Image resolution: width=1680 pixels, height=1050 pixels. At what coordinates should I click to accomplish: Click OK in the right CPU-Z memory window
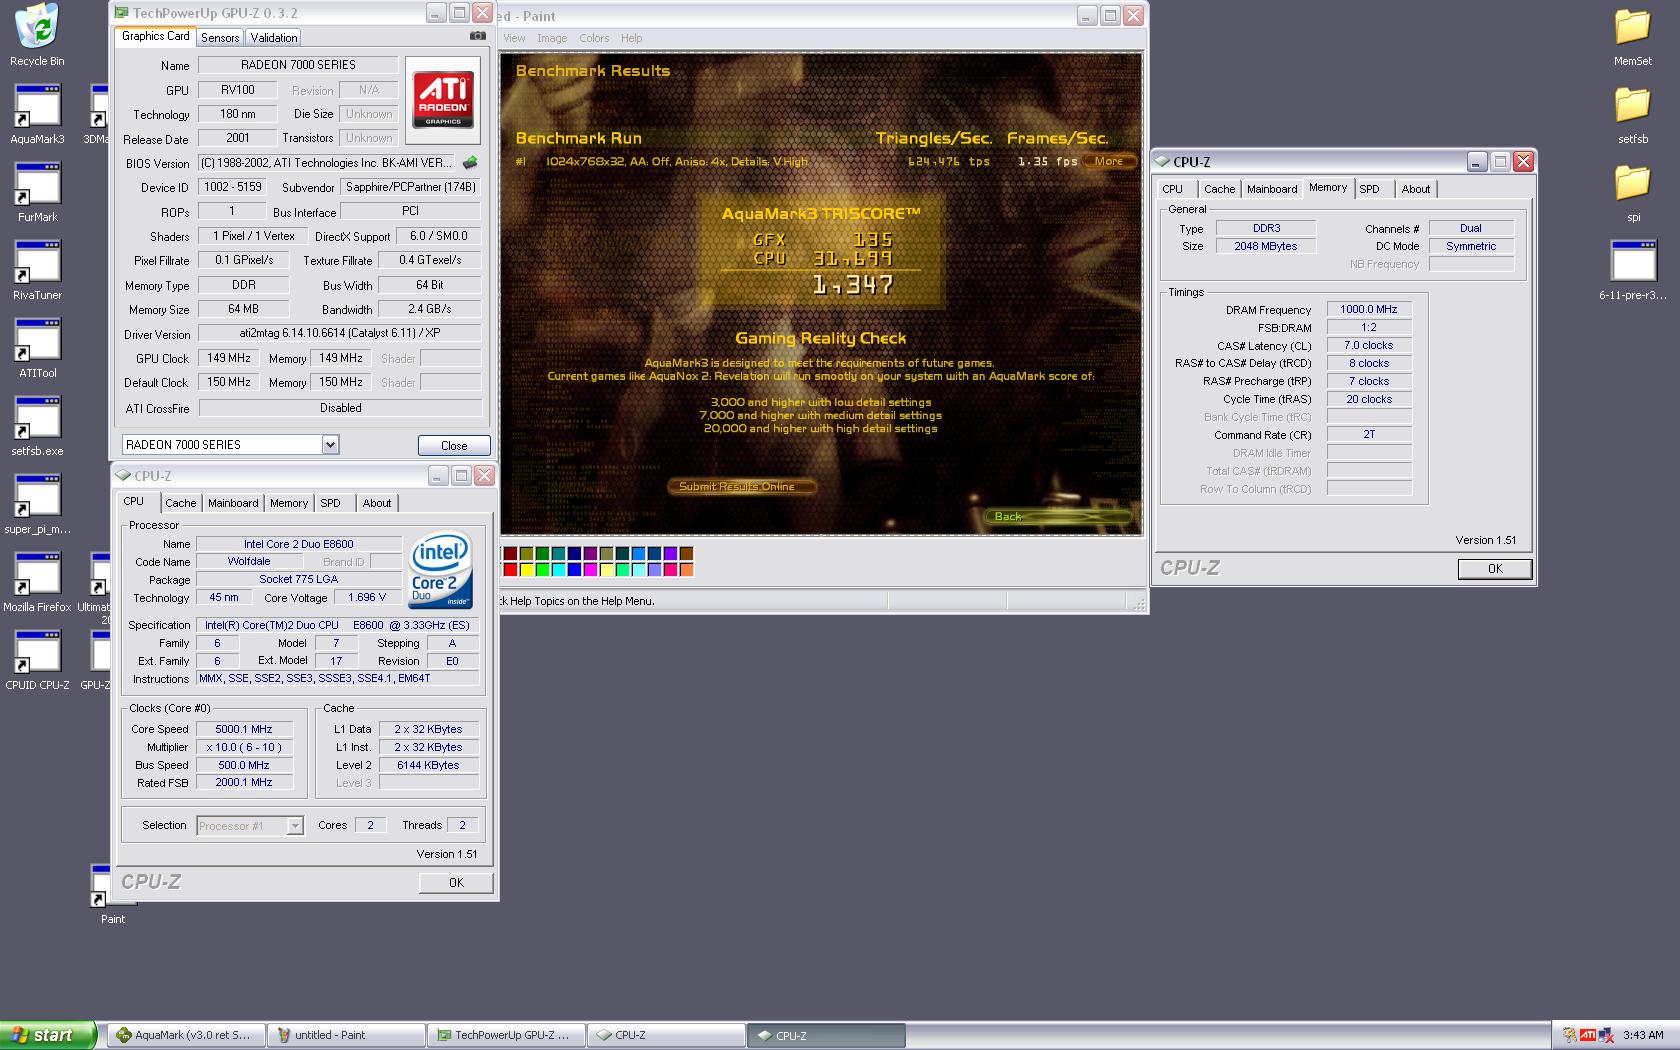click(x=1495, y=568)
